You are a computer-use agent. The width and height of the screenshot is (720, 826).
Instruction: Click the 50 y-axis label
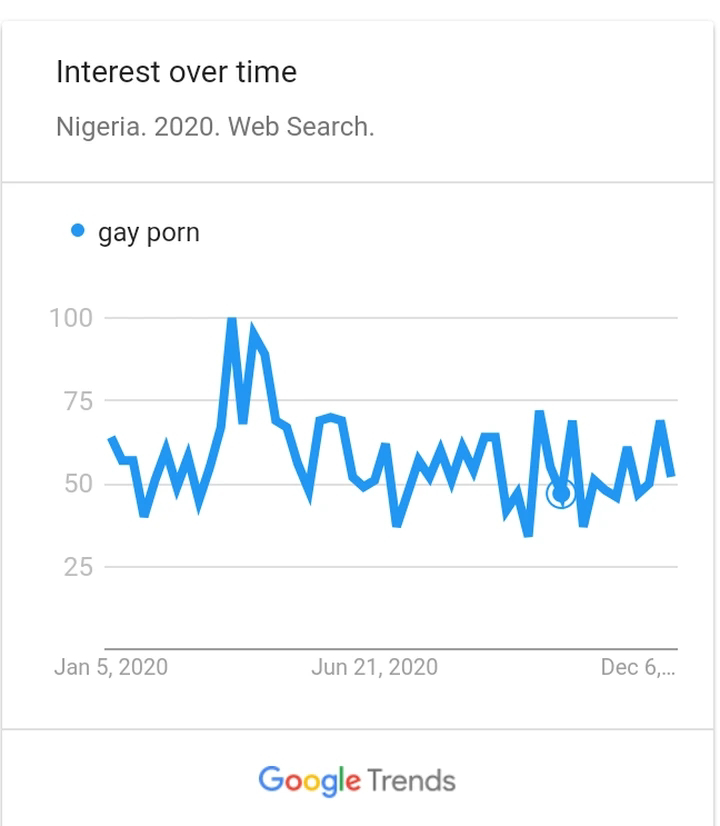(x=78, y=484)
